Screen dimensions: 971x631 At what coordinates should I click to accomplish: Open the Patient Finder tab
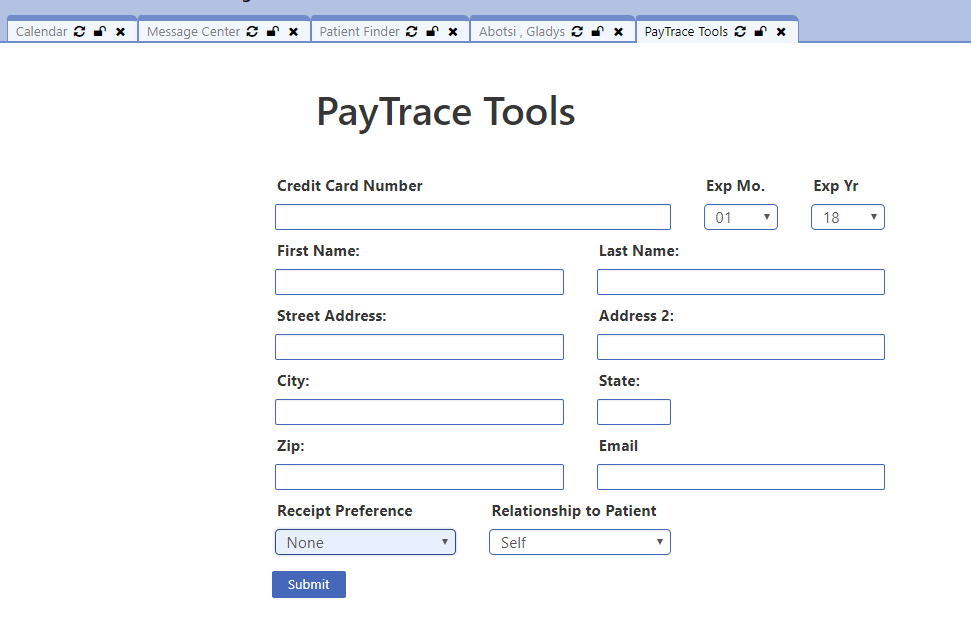click(x=359, y=32)
